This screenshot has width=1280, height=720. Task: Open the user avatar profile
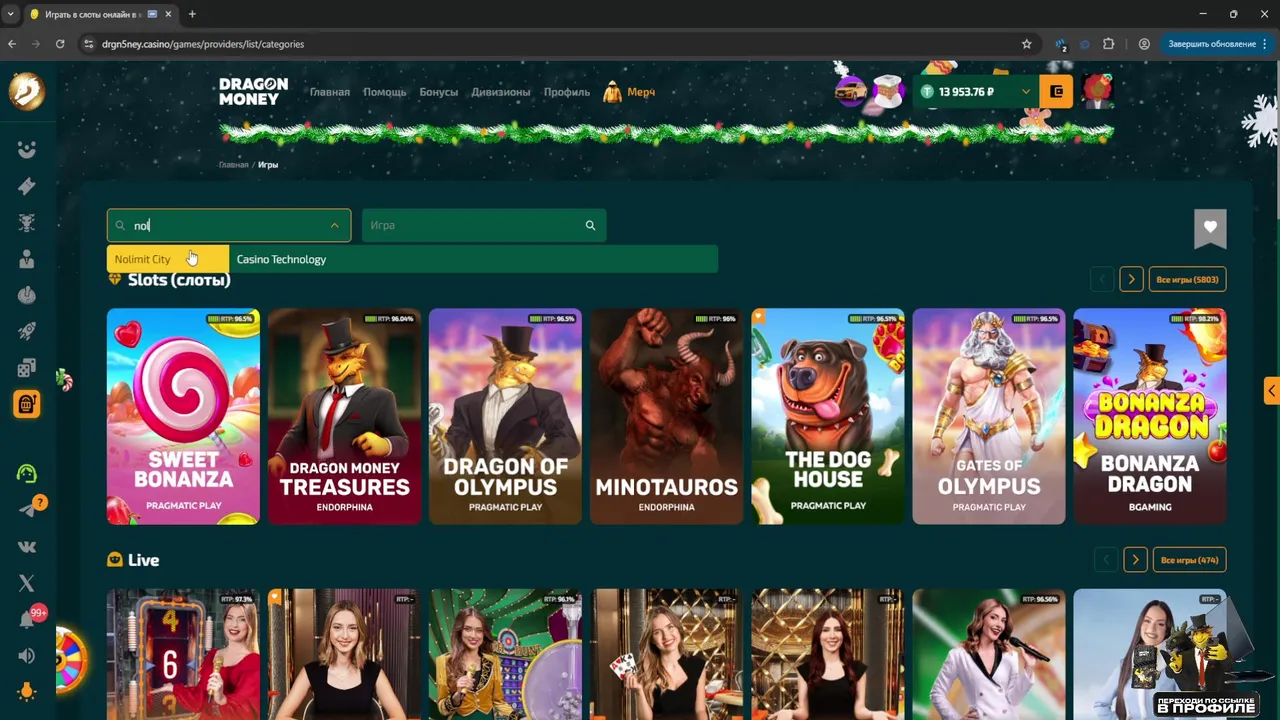click(x=1097, y=91)
